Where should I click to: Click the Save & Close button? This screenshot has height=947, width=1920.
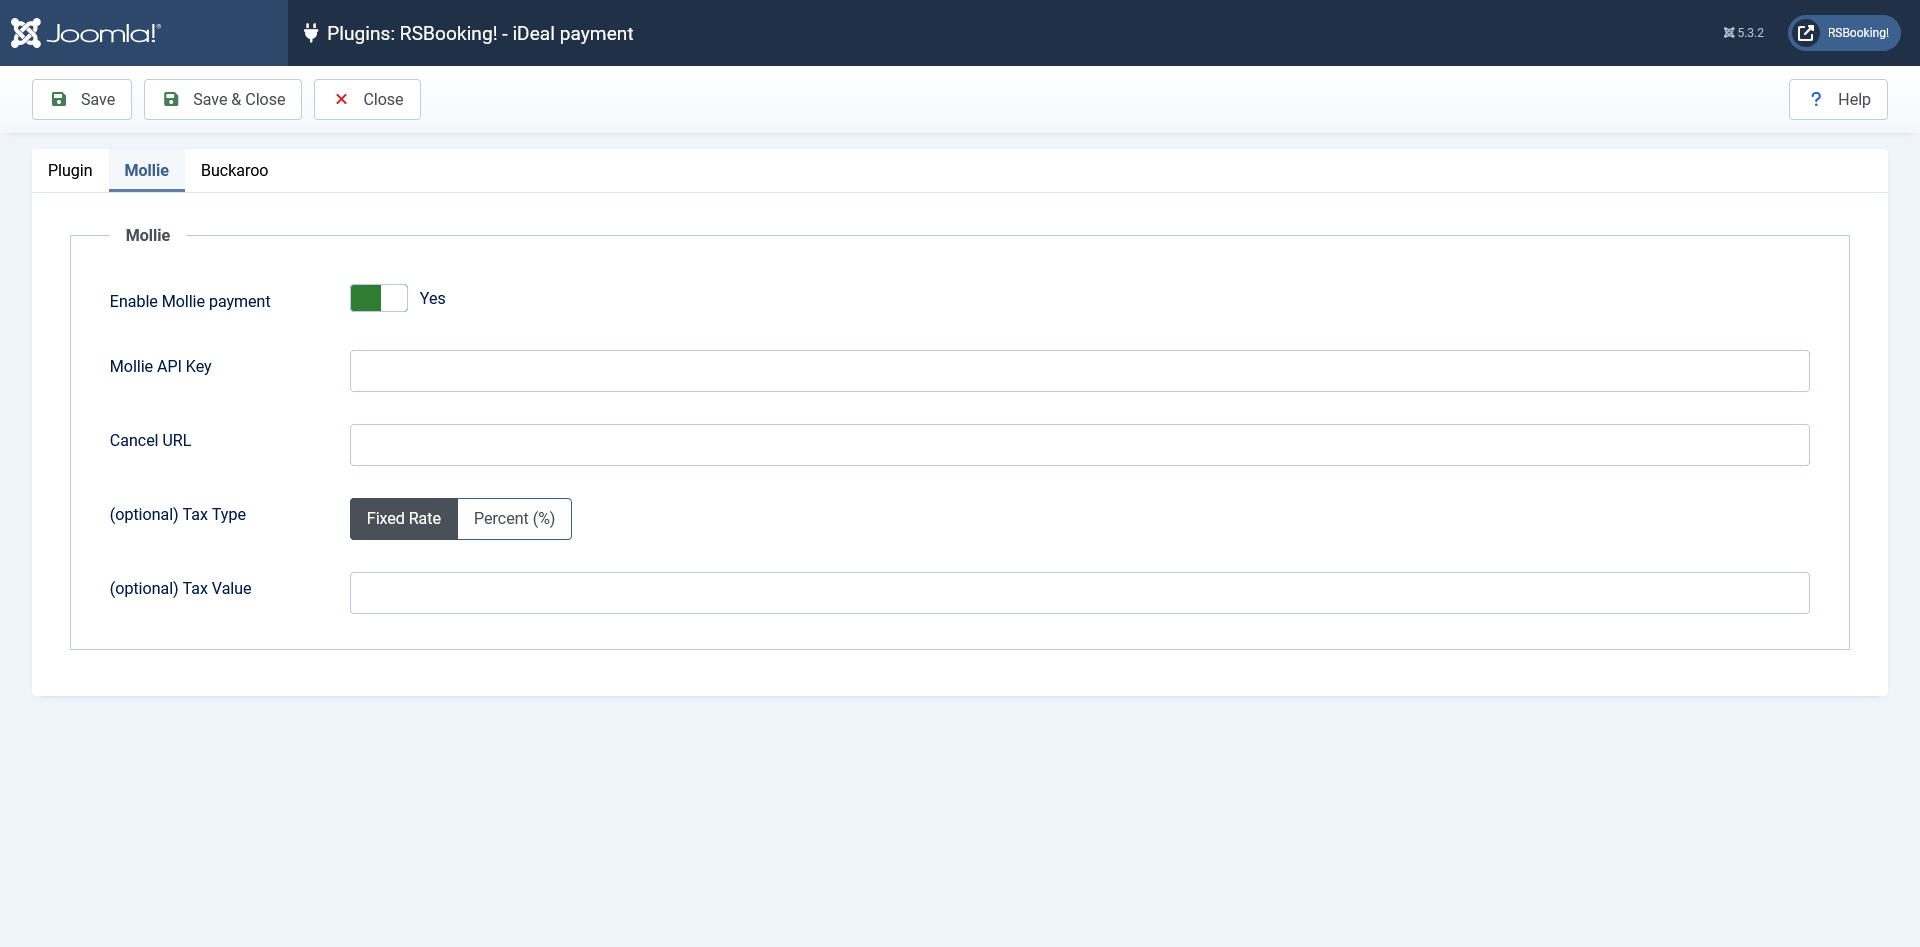pos(223,99)
